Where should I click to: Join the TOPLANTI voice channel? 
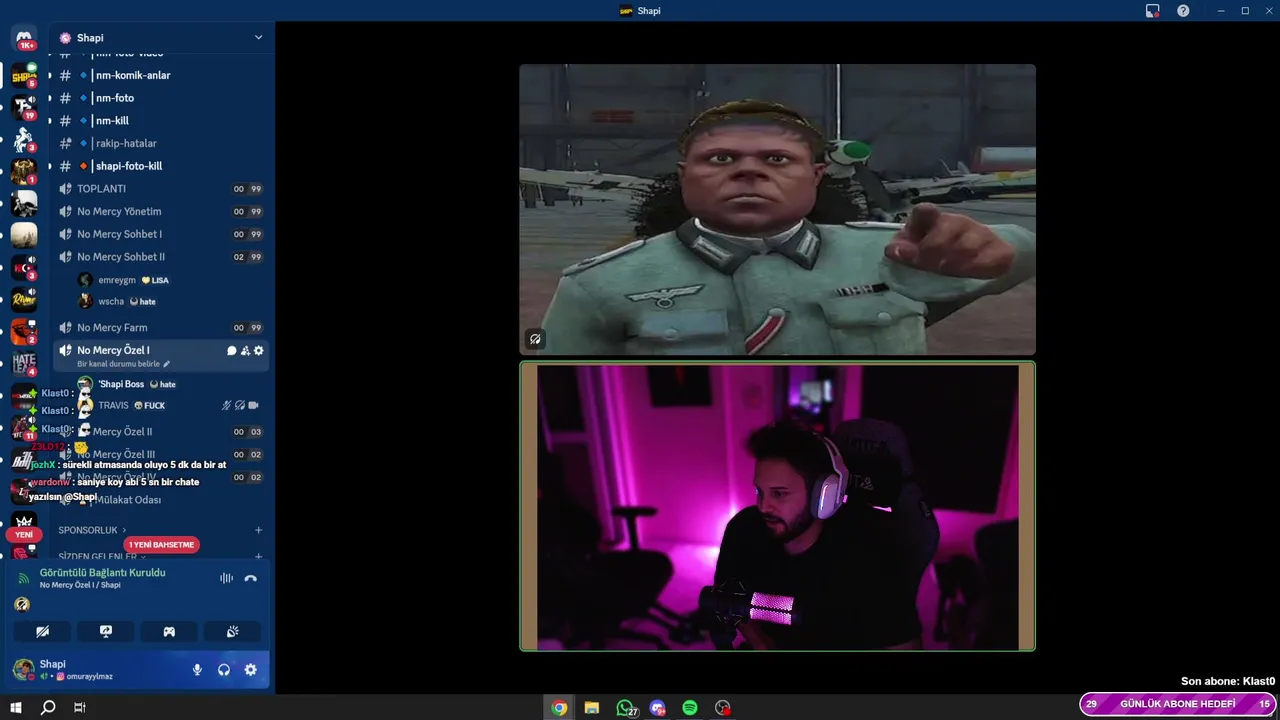[161, 189]
